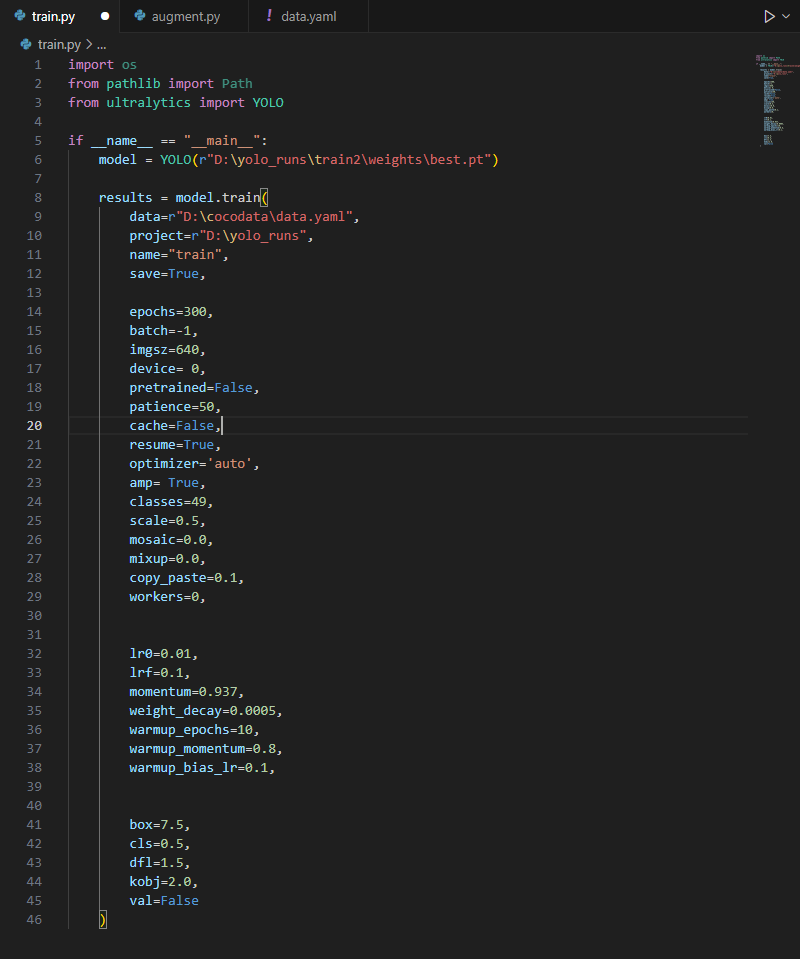Click unsaved dot on train.py tab
Screen dimensions: 800x959
click(x=105, y=17)
